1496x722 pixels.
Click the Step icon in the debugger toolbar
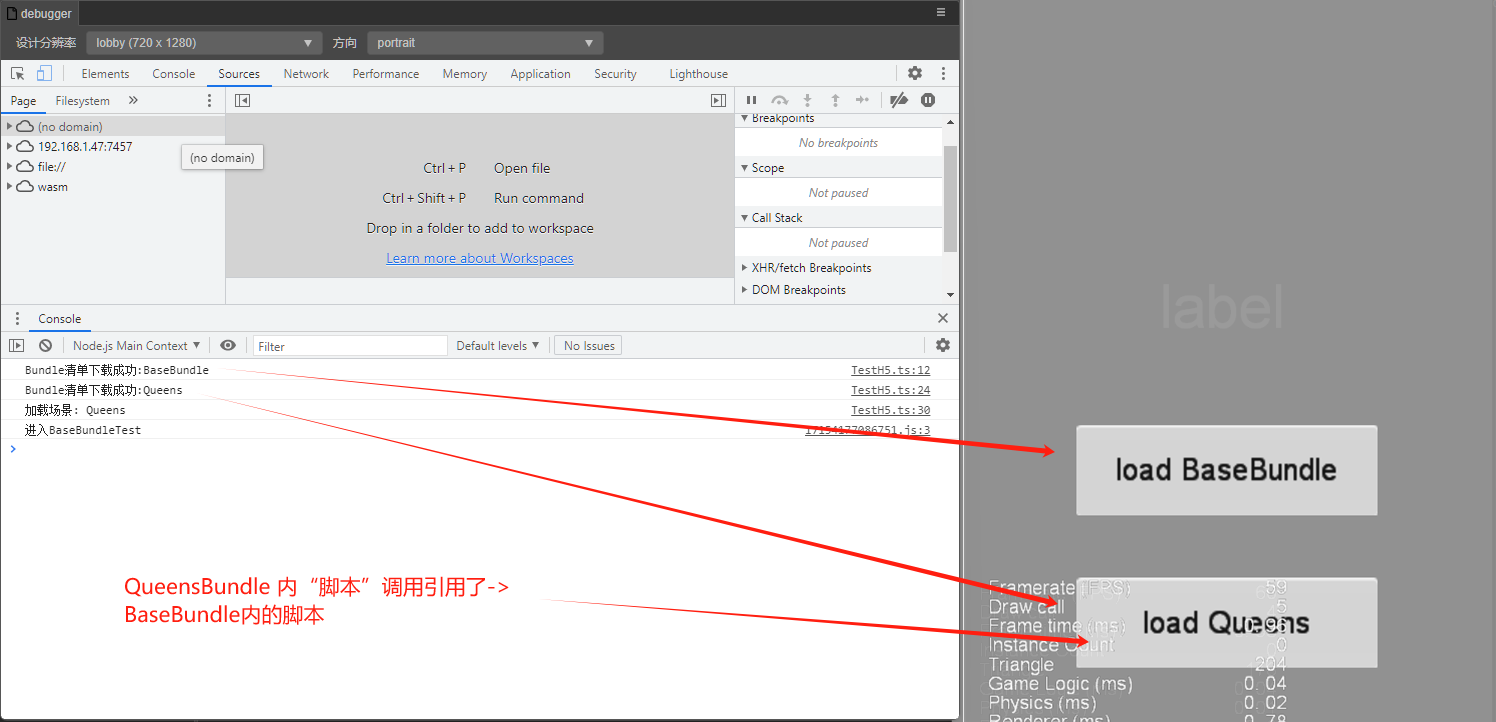(862, 100)
